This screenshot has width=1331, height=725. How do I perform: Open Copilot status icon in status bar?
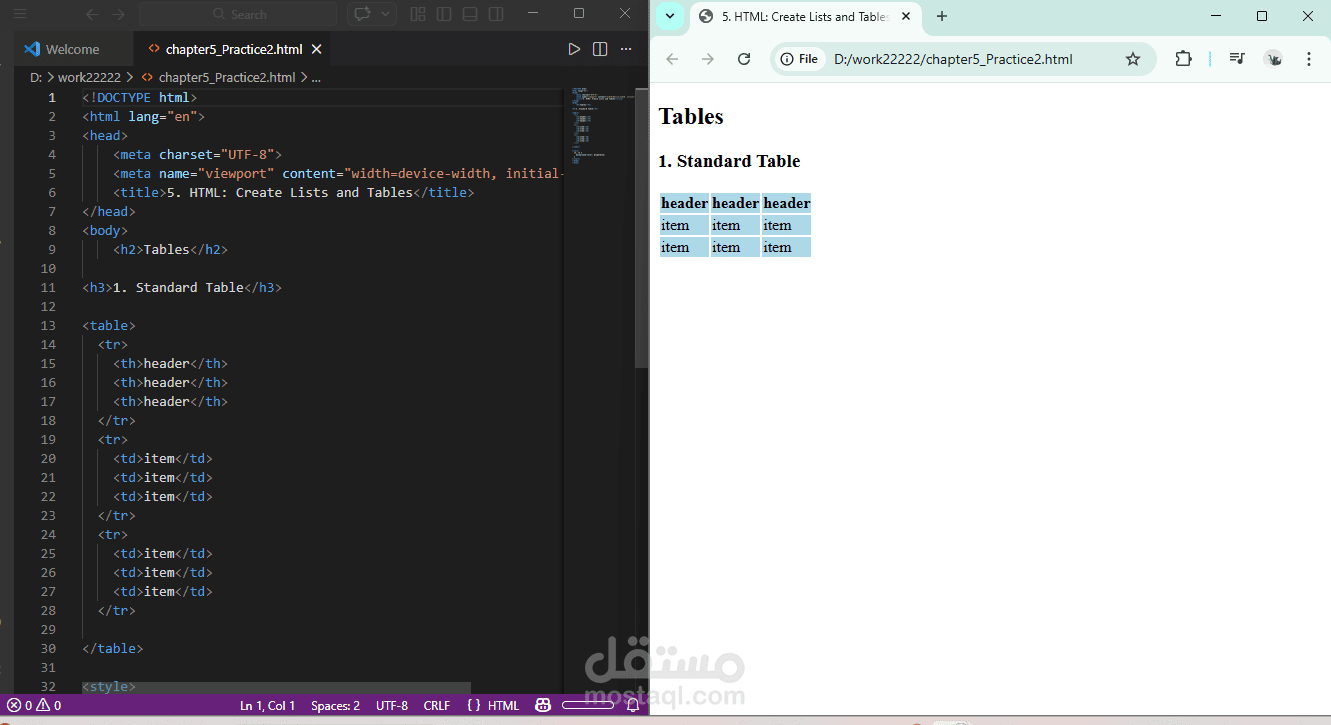pos(543,705)
